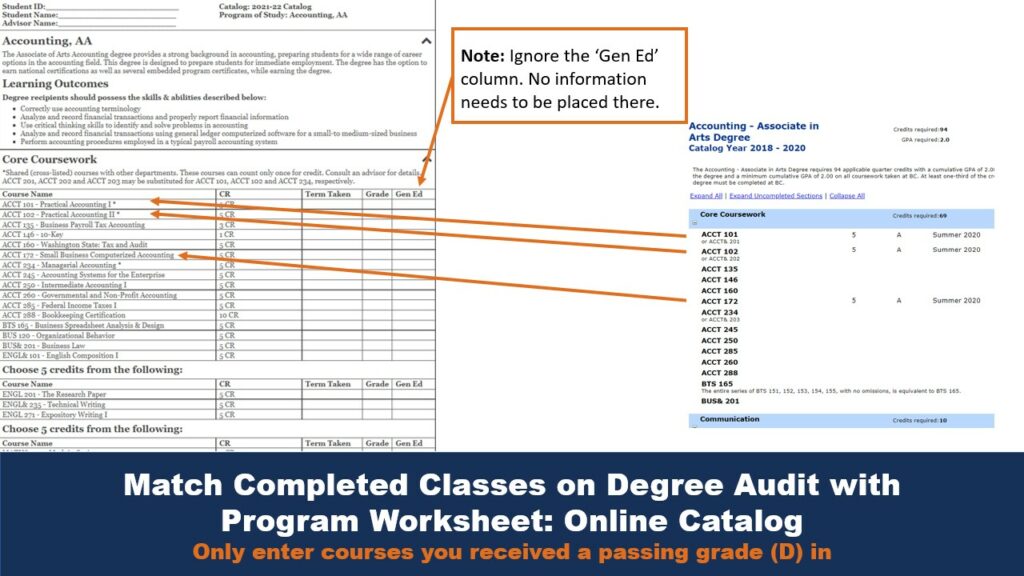Image resolution: width=1024 pixels, height=576 pixels.
Task: Click 'or ACCT& 203' under ACCT 234
Action: pyautogui.click(x=720, y=320)
